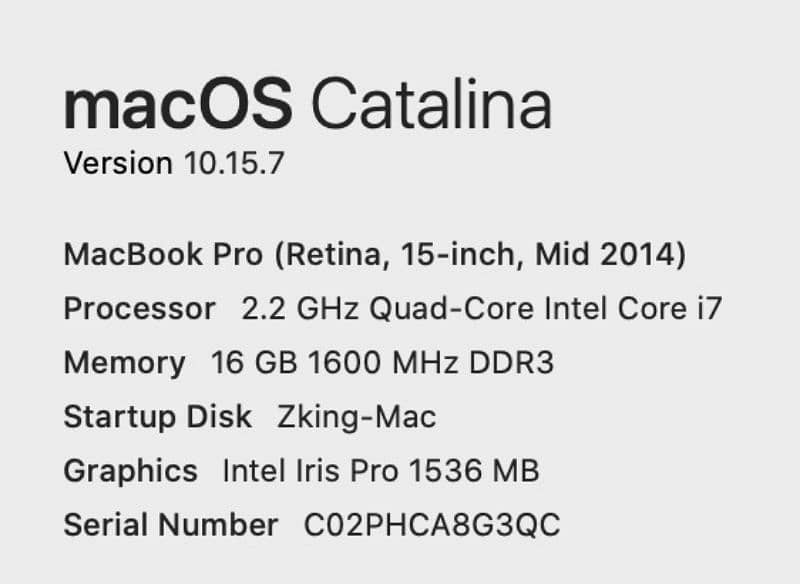
Task: Click the "Startup Disk" label
Action: [158, 416]
